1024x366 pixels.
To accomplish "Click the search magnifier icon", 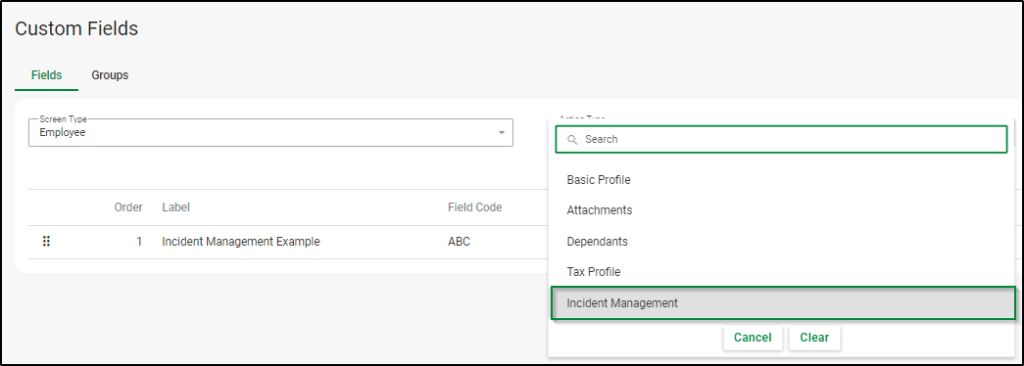I will pos(572,140).
